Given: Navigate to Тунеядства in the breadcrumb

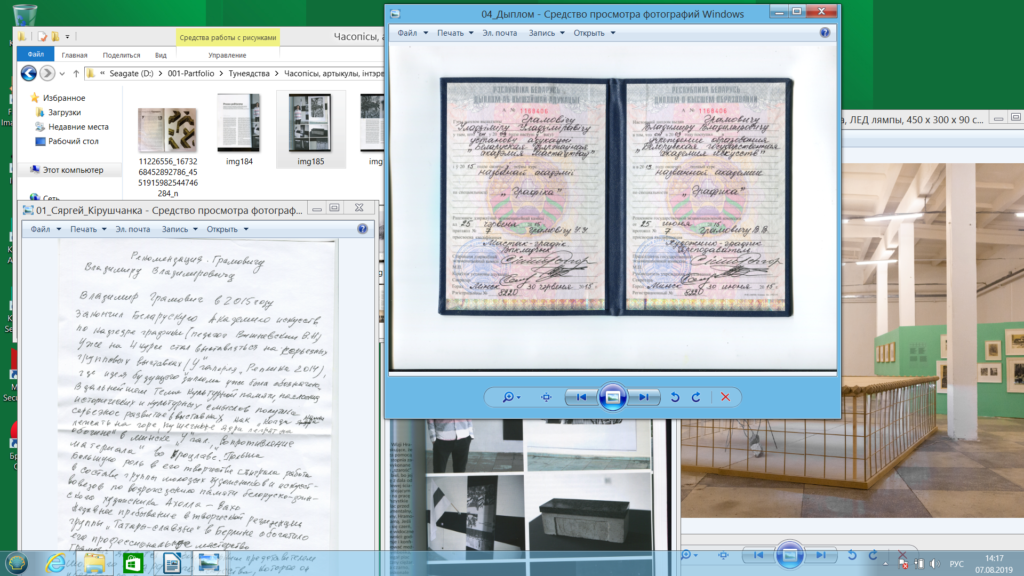Looking at the screenshot, I should coord(249,74).
